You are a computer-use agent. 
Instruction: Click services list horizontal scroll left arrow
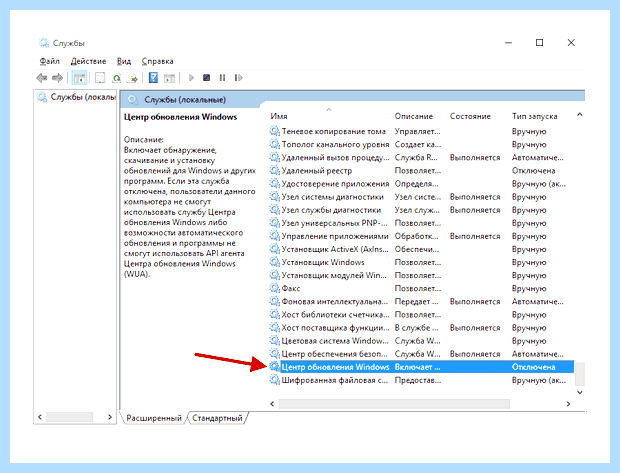point(272,404)
